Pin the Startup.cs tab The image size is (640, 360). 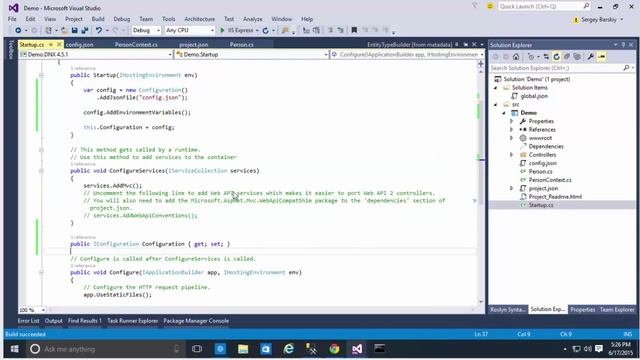(x=51, y=44)
